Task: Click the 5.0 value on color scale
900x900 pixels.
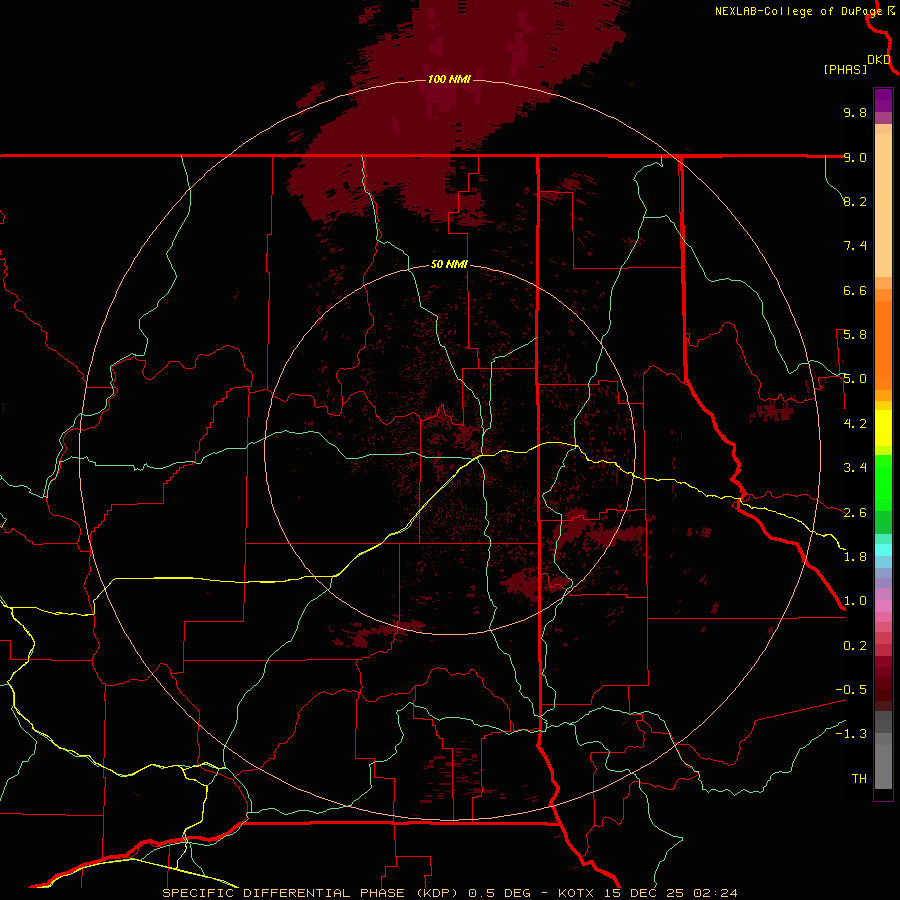Action: [x=855, y=379]
